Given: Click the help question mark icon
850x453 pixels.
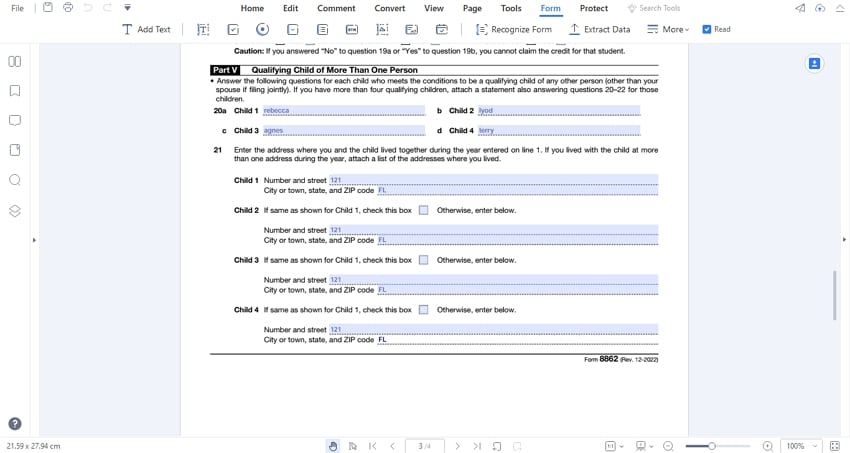Looking at the screenshot, I should [x=15, y=424].
